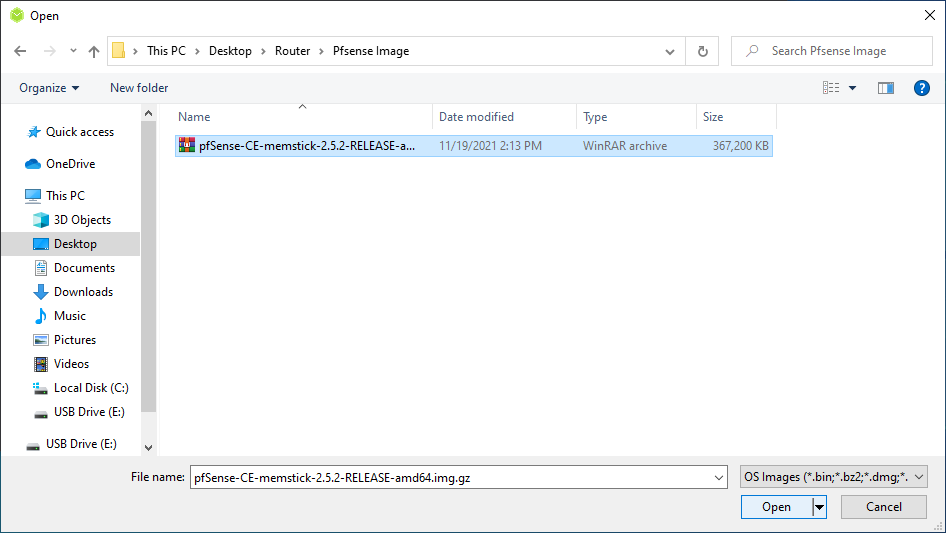
Task: Click the Quick access star icon
Action: tap(34, 132)
